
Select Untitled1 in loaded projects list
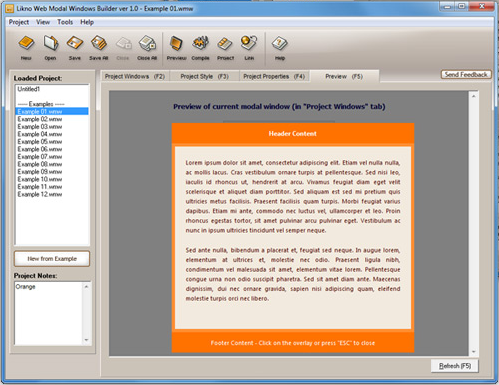click(x=52, y=89)
